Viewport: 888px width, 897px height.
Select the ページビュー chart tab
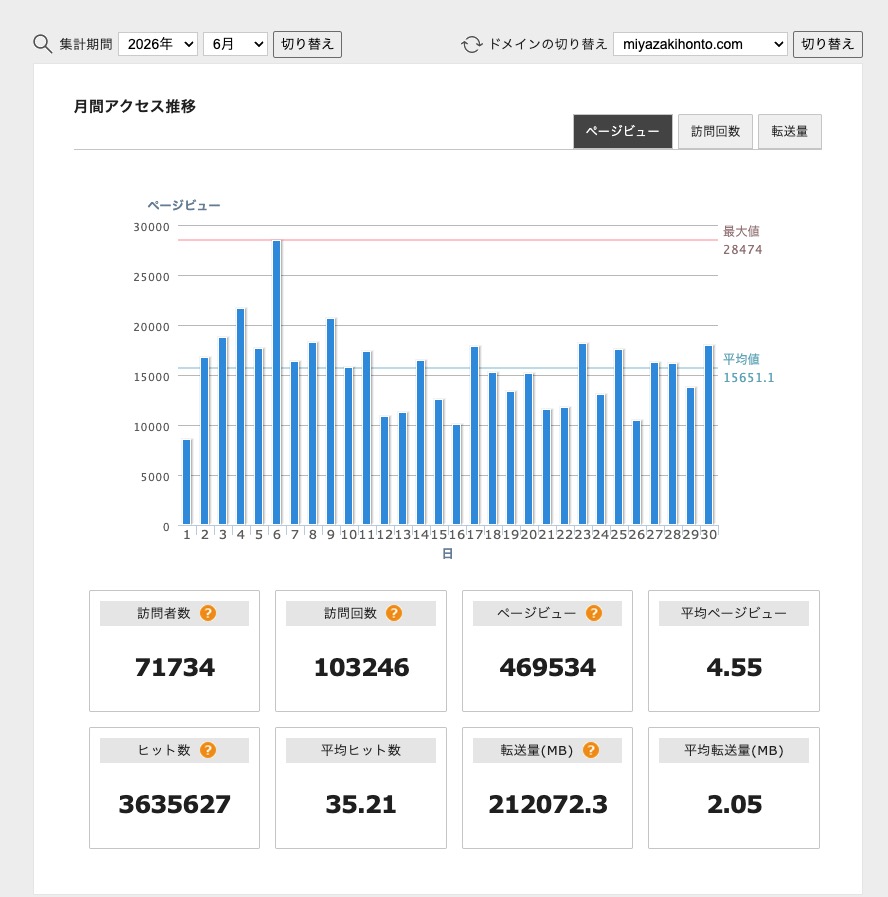pos(623,132)
